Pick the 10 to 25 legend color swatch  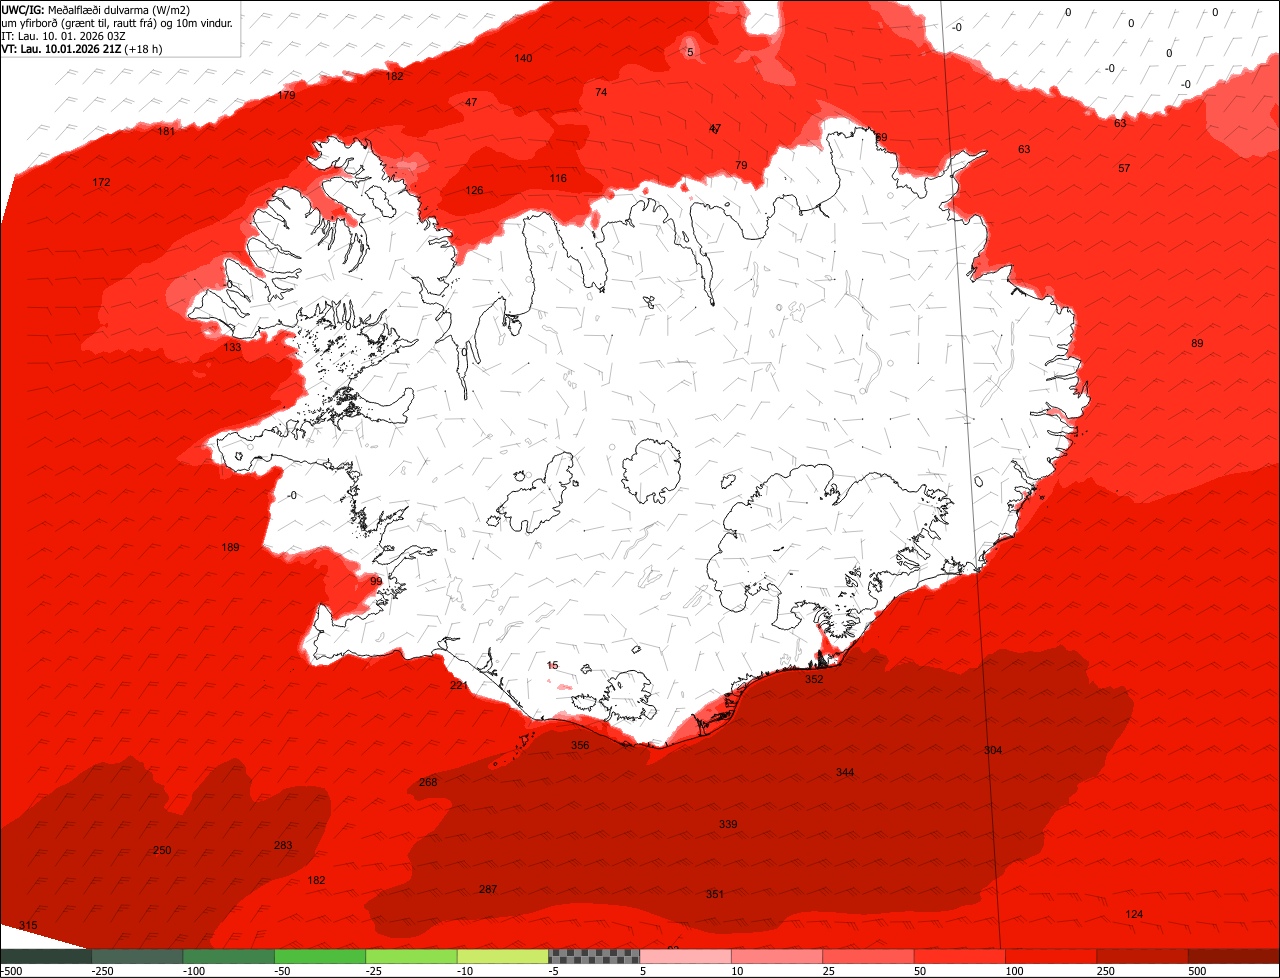click(x=777, y=956)
